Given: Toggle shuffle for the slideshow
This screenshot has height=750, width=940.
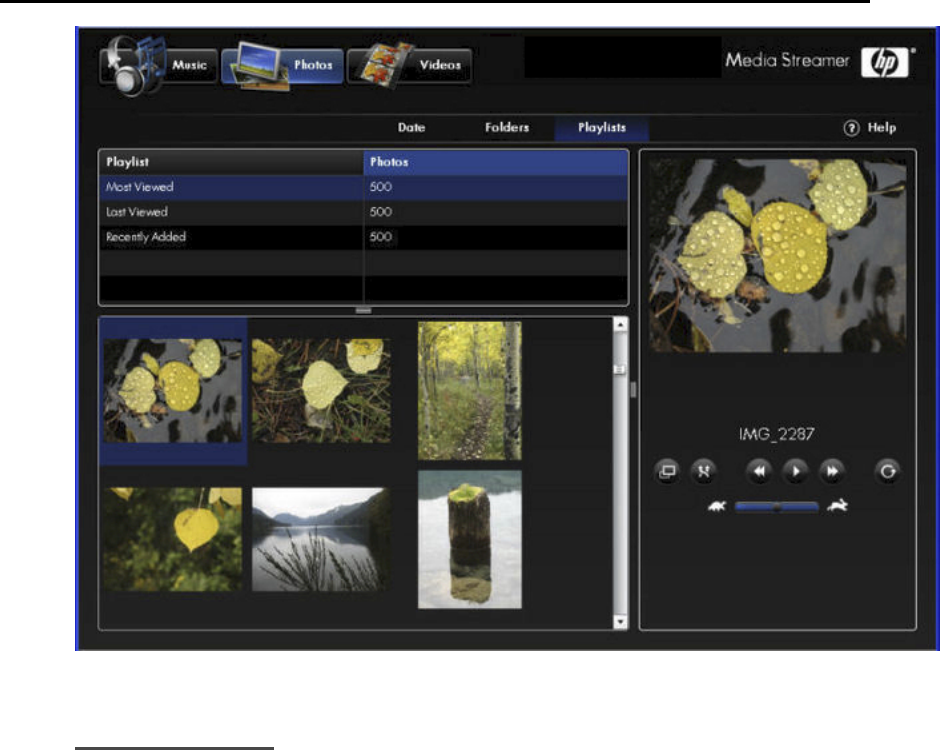Looking at the screenshot, I should click(704, 472).
